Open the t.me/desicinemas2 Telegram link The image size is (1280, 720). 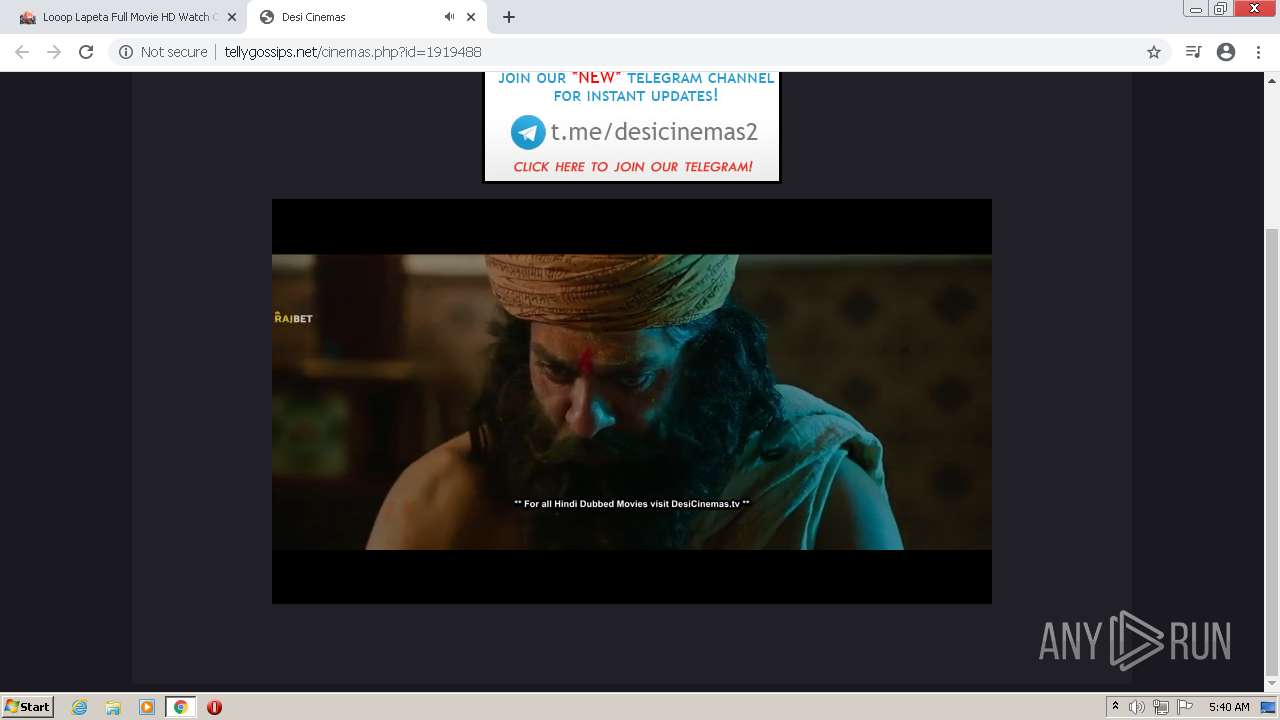[654, 132]
